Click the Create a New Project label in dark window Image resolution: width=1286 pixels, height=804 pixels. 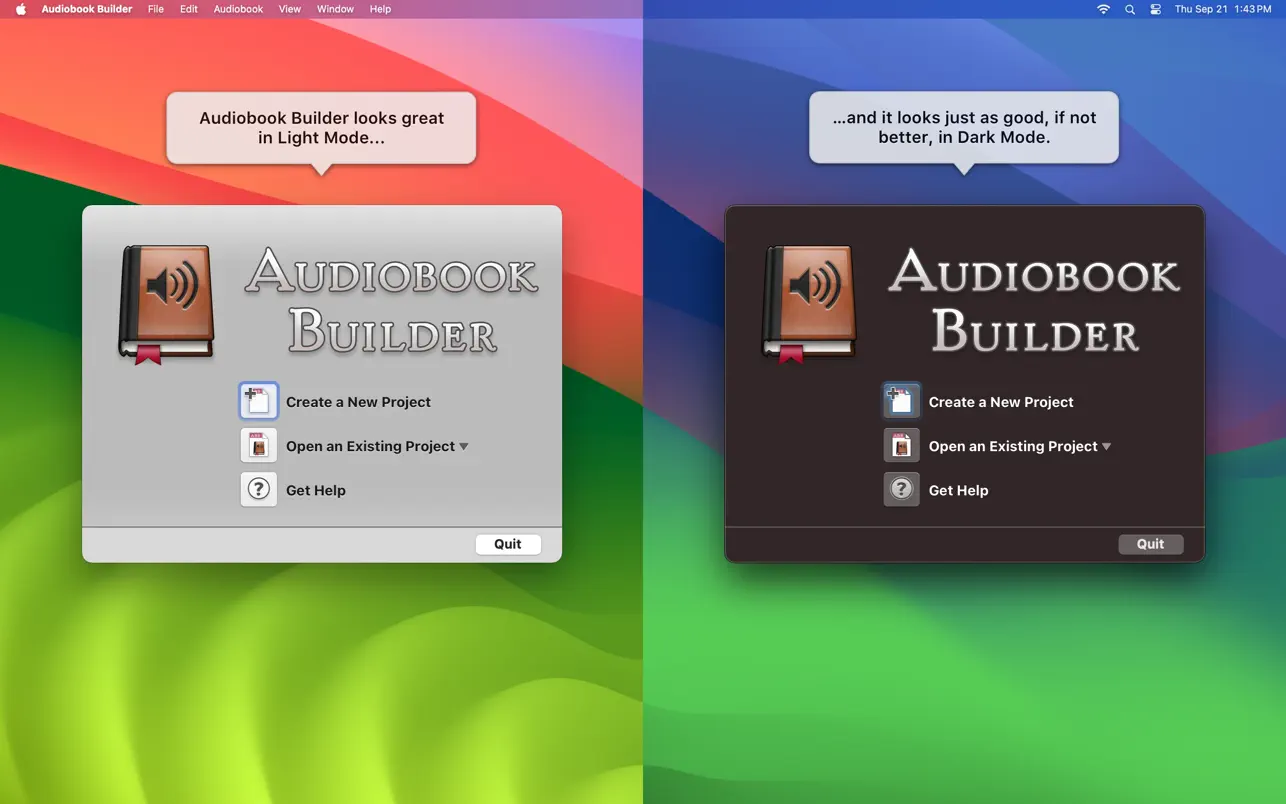point(1001,402)
